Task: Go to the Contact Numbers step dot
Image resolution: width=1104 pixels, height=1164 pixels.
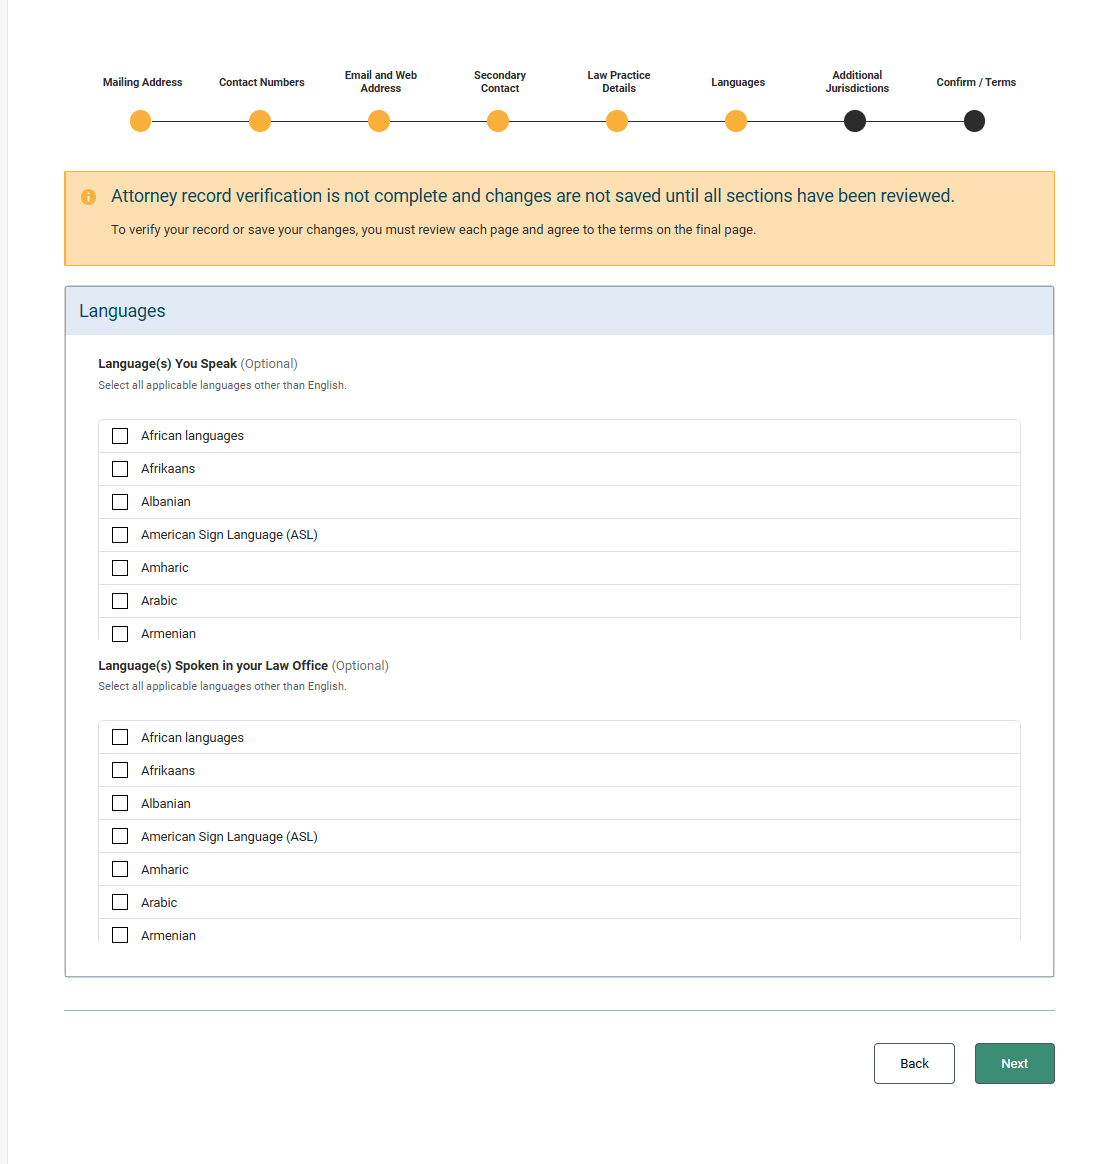Action: [x=260, y=121]
